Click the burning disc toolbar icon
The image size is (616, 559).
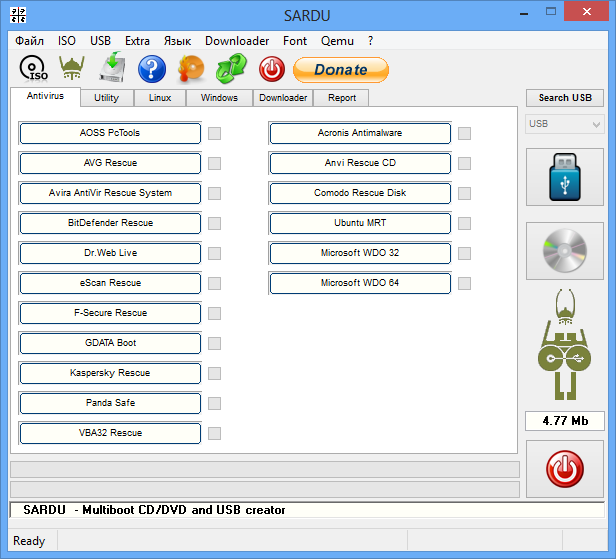pyautogui.click(x=191, y=69)
